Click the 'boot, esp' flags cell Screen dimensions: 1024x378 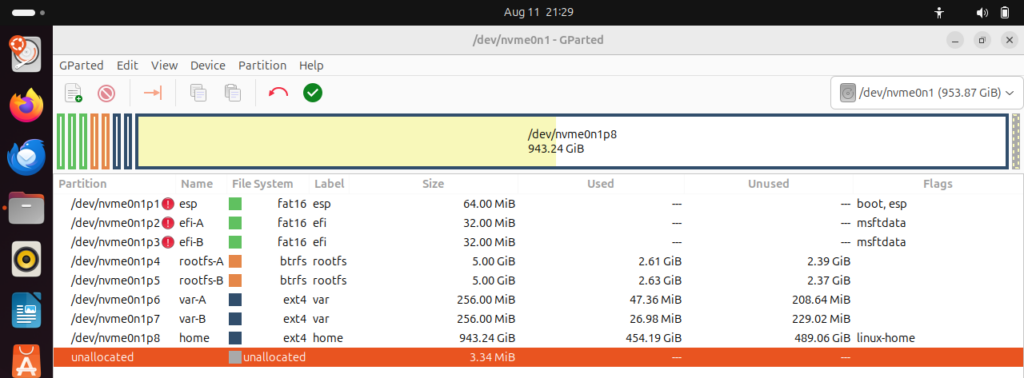click(x=882, y=204)
